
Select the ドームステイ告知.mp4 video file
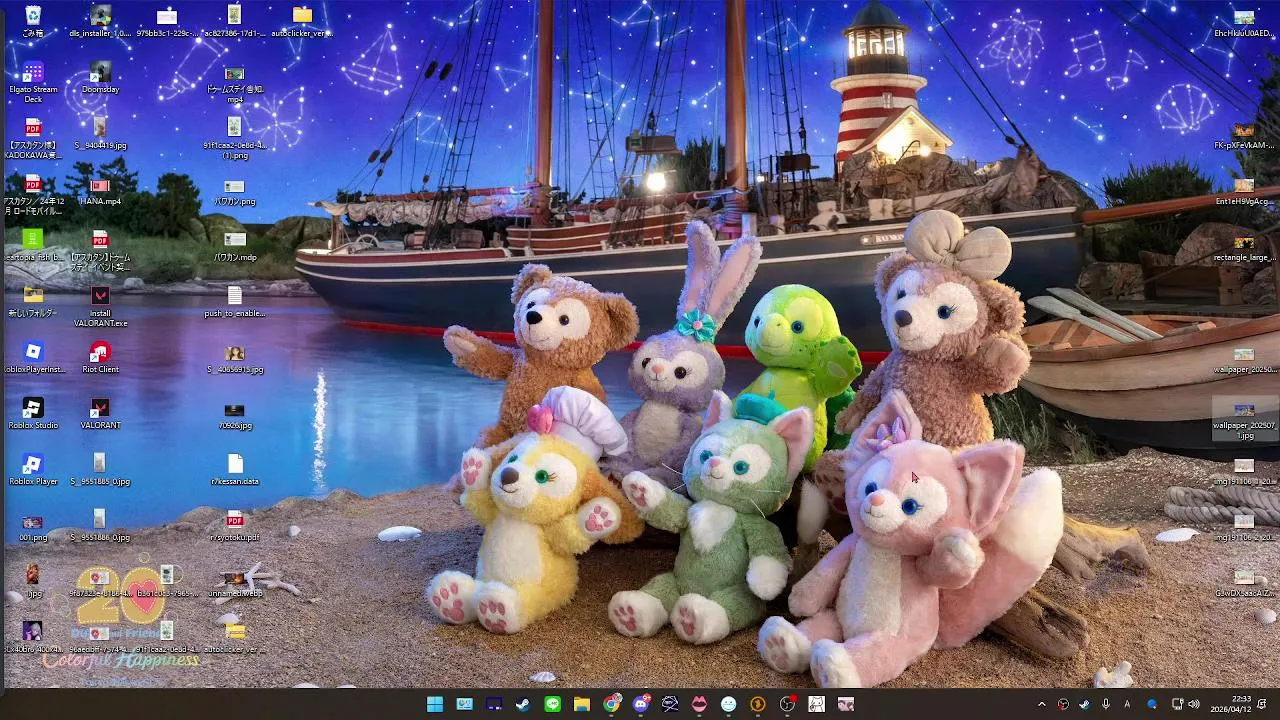[x=234, y=85]
